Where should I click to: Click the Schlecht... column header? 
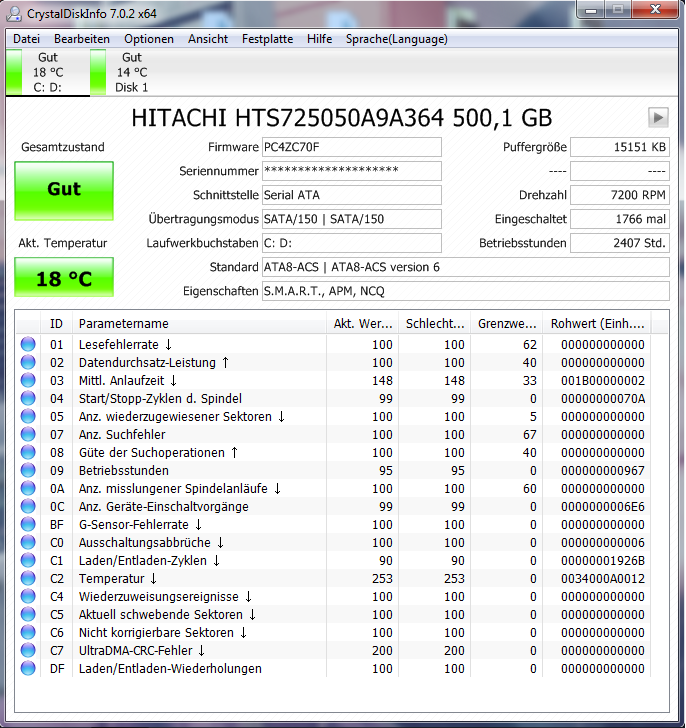434,324
